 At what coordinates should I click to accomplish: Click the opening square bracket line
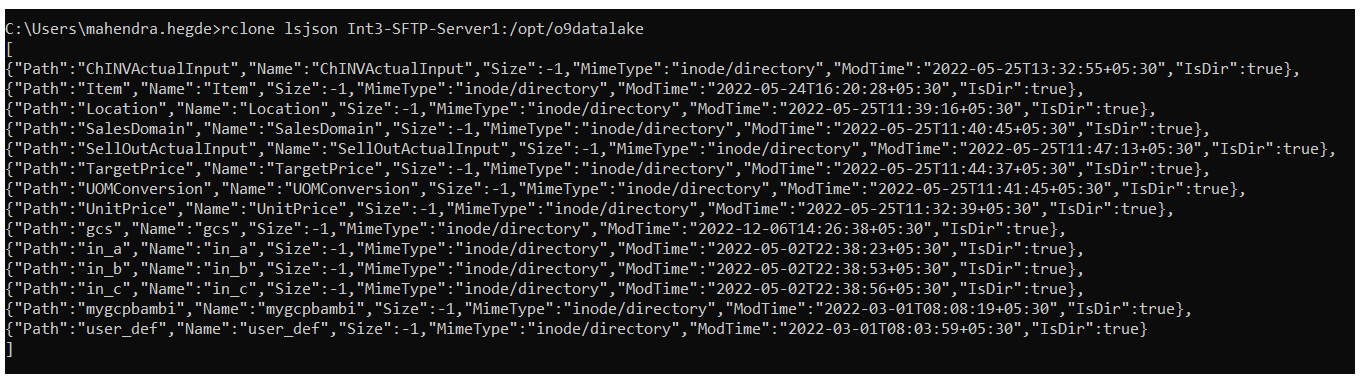tap(8, 49)
